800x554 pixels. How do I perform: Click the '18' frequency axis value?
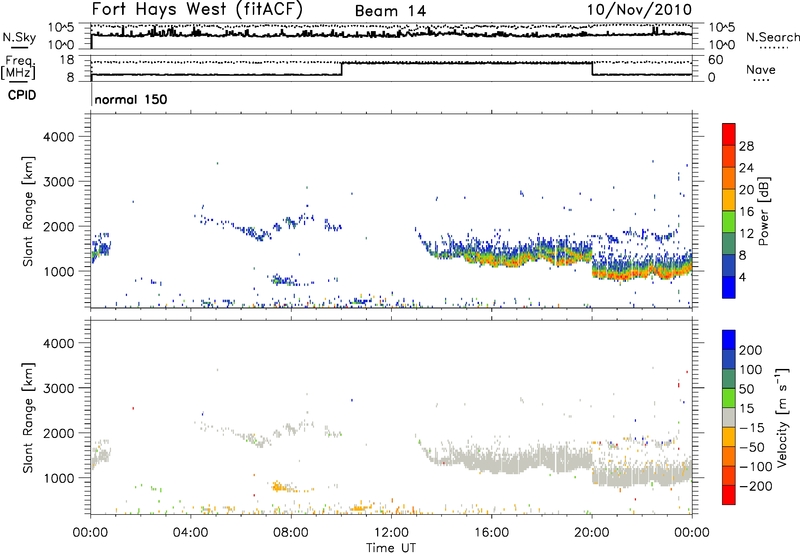(x=66, y=60)
